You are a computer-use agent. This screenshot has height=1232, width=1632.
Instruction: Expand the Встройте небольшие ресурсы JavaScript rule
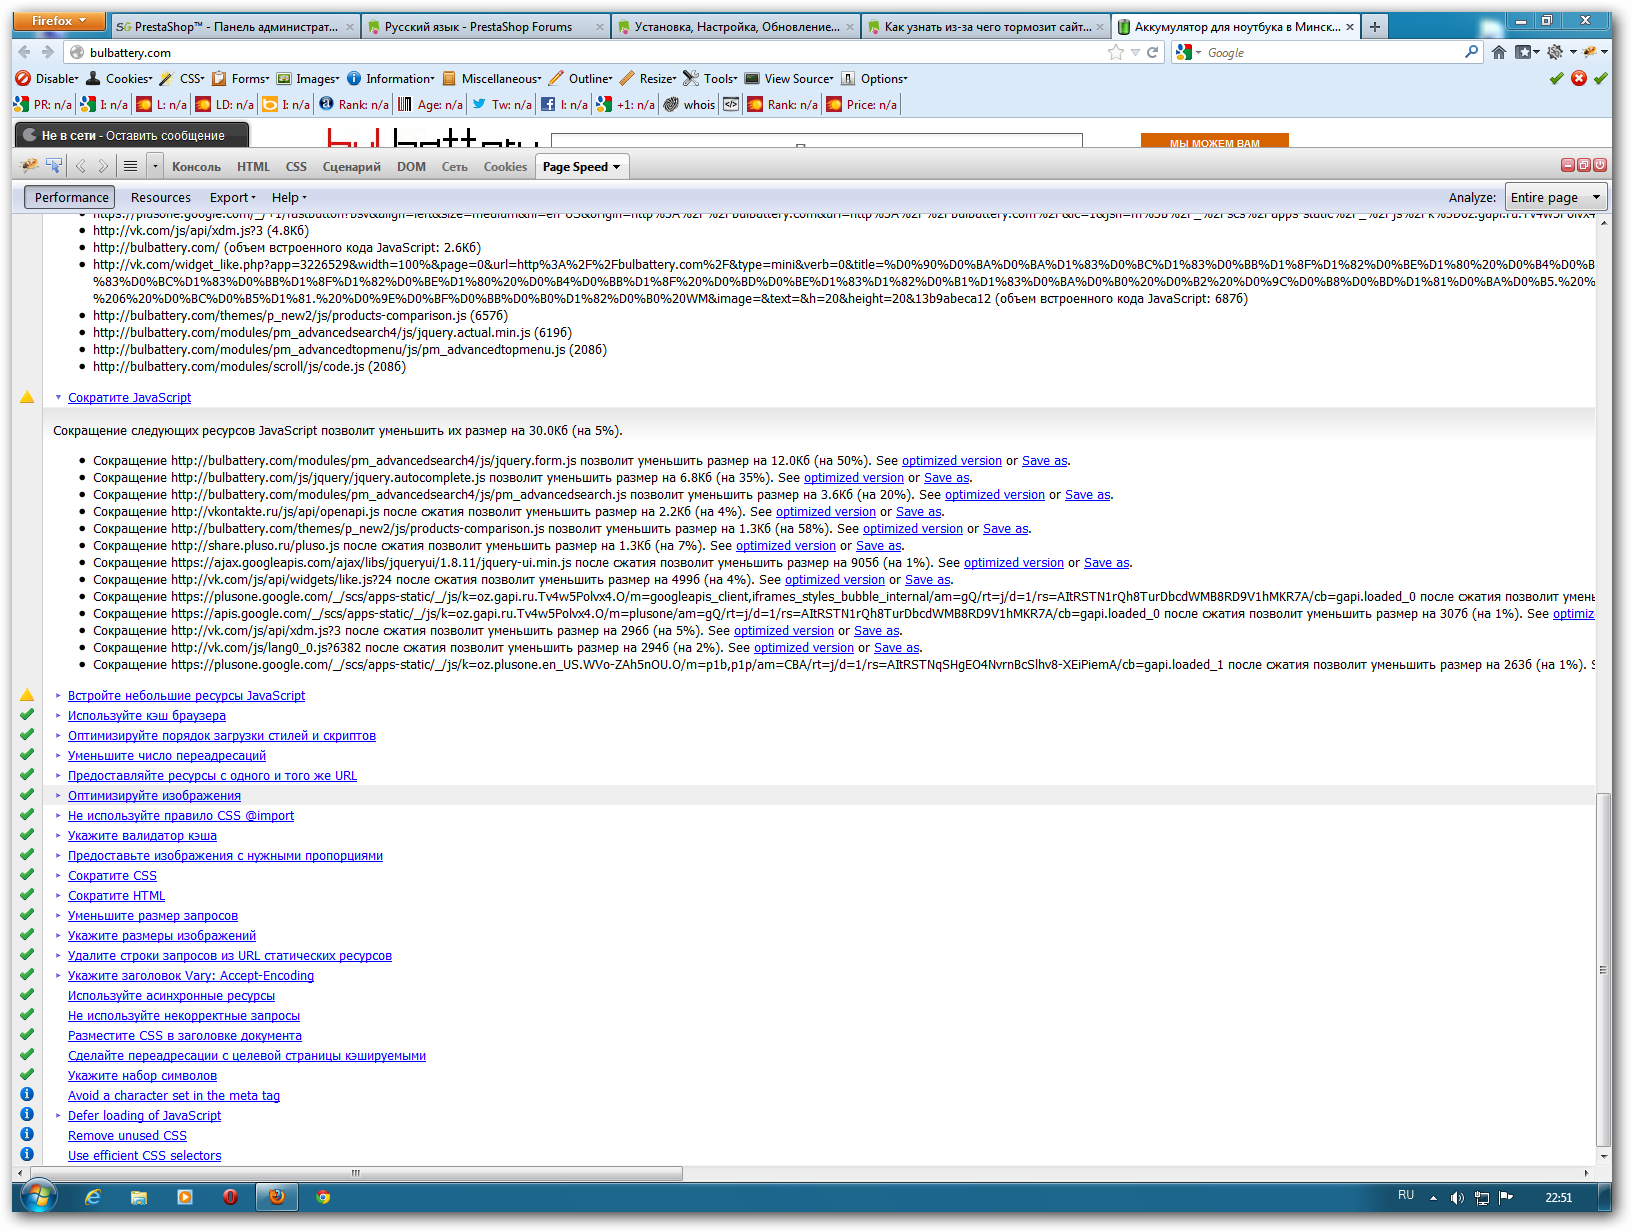59,695
